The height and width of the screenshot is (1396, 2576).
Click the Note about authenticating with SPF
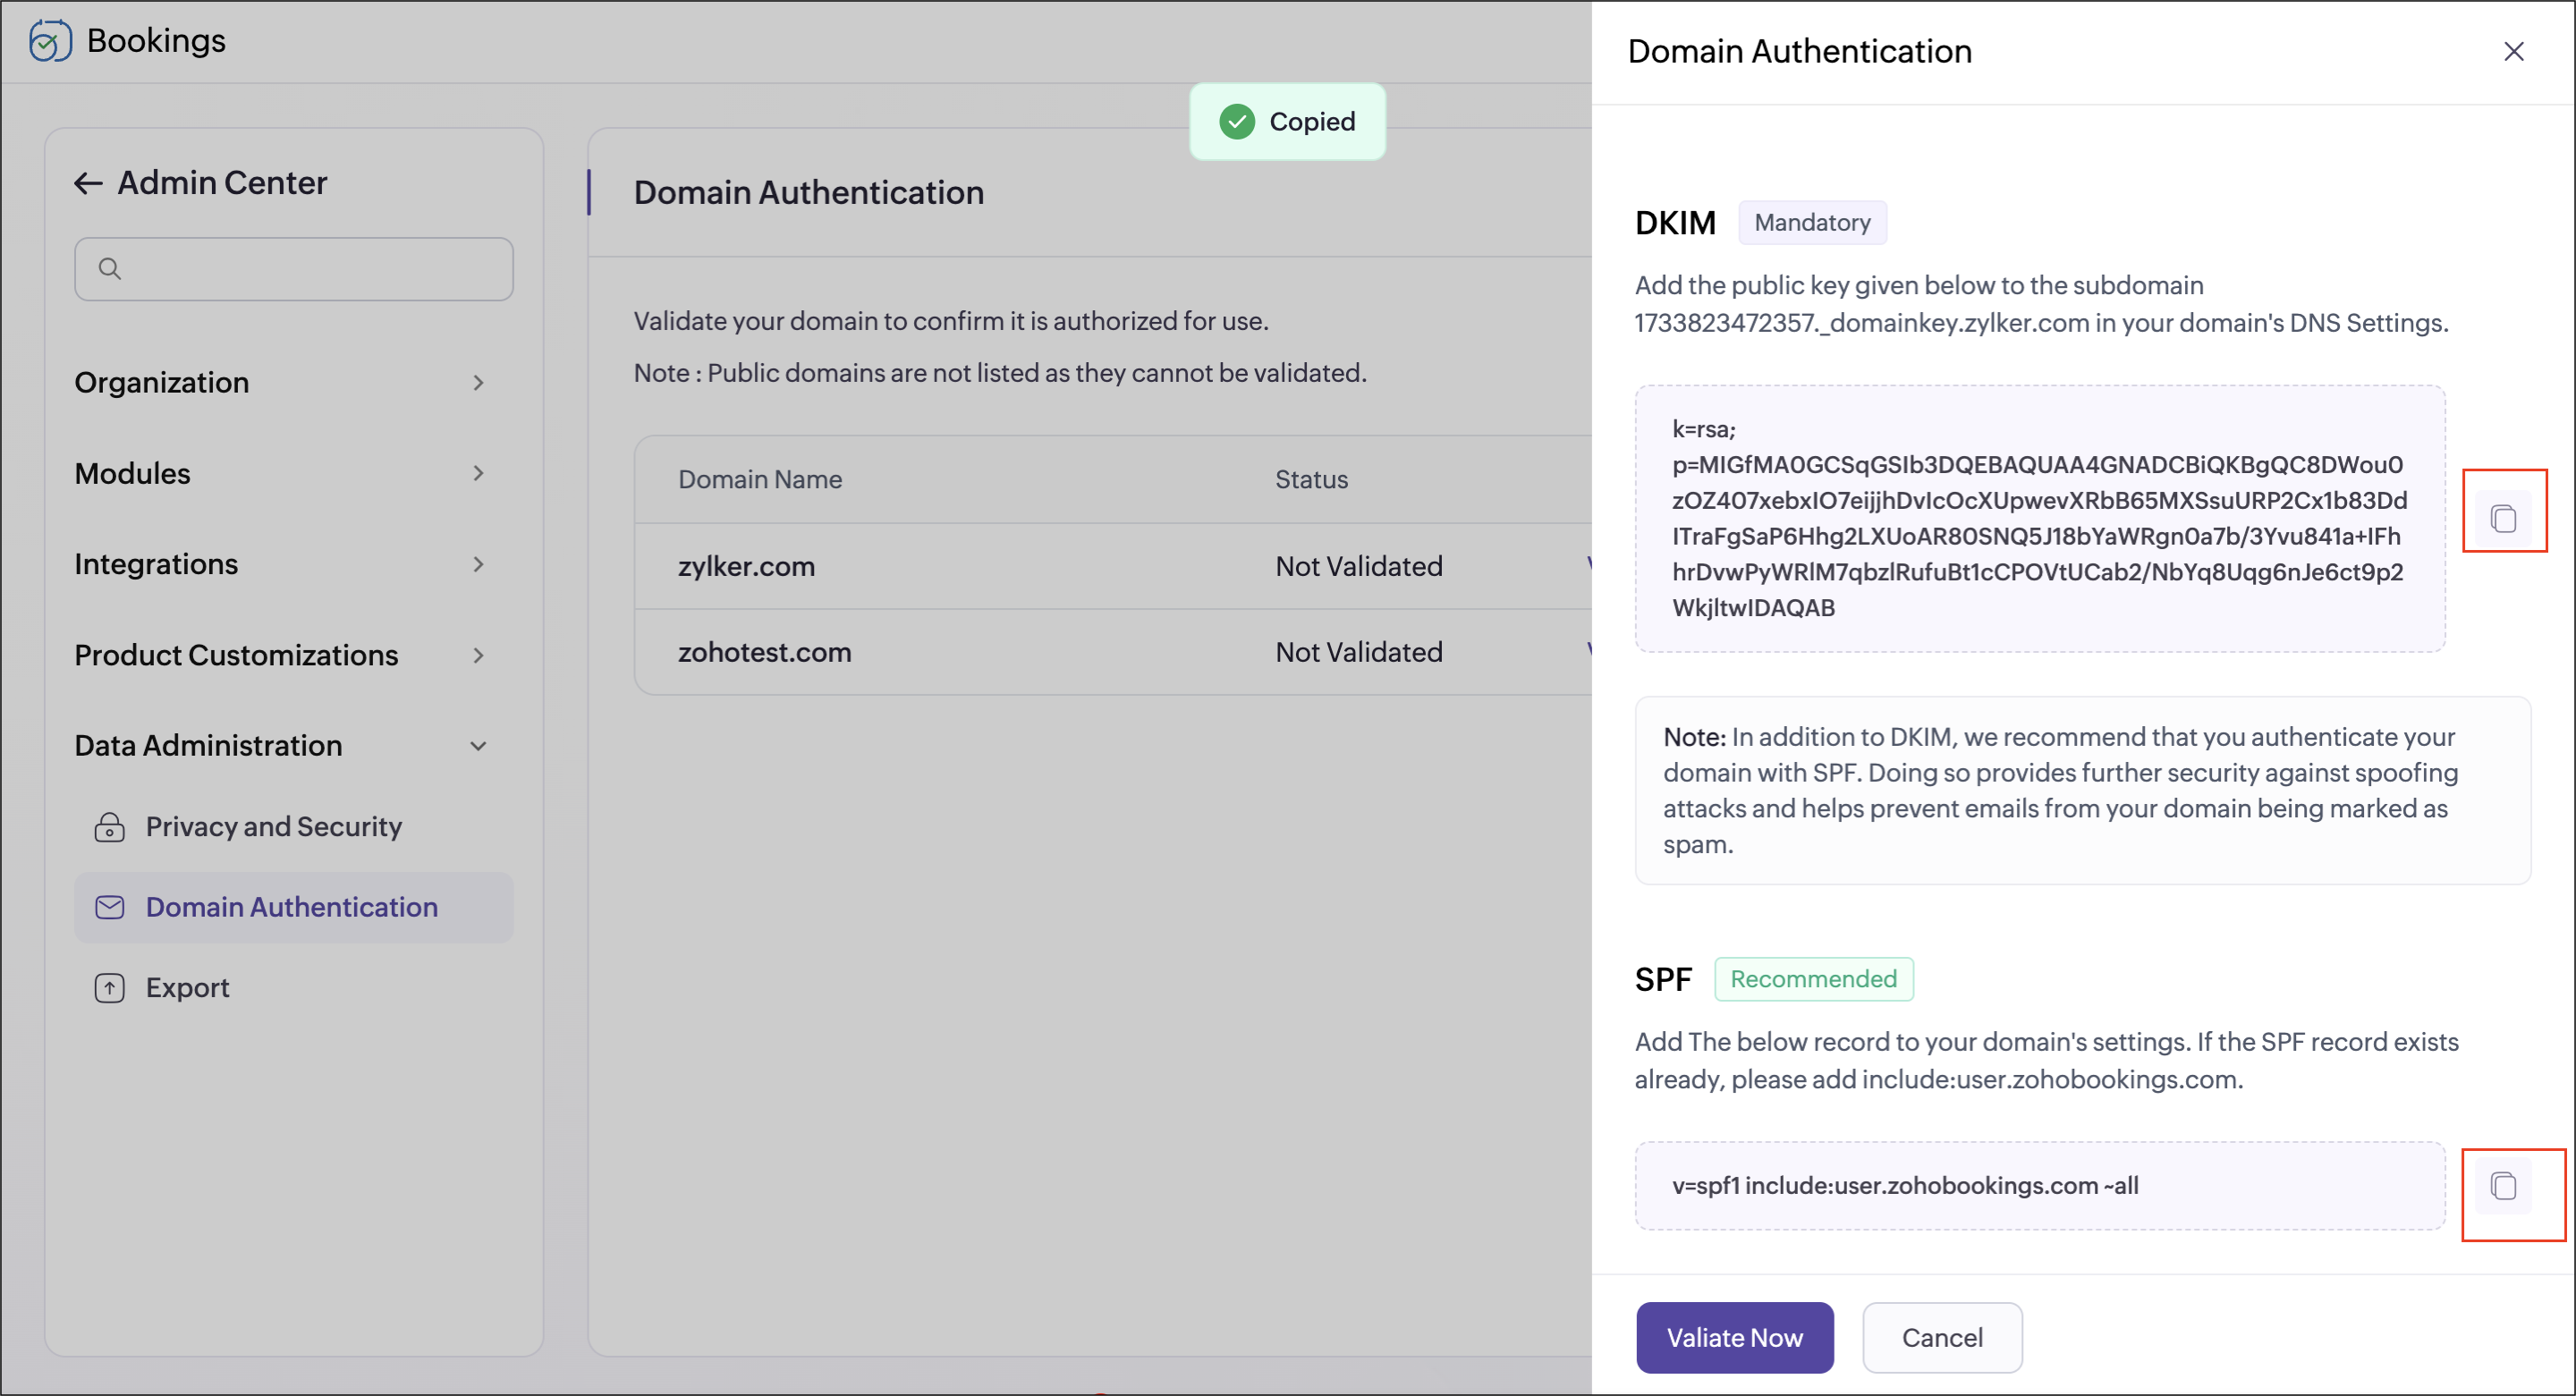(x=2083, y=790)
